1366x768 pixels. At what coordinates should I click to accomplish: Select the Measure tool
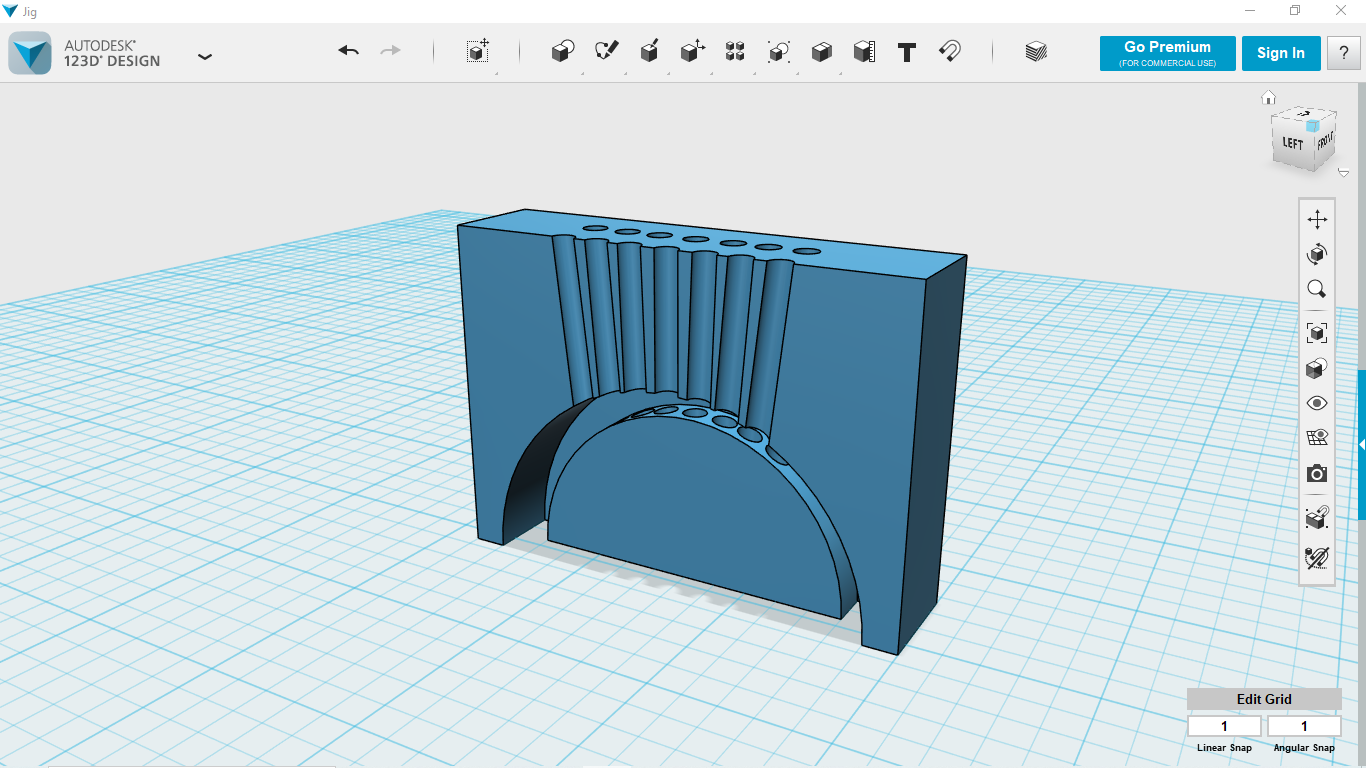[x=864, y=52]
